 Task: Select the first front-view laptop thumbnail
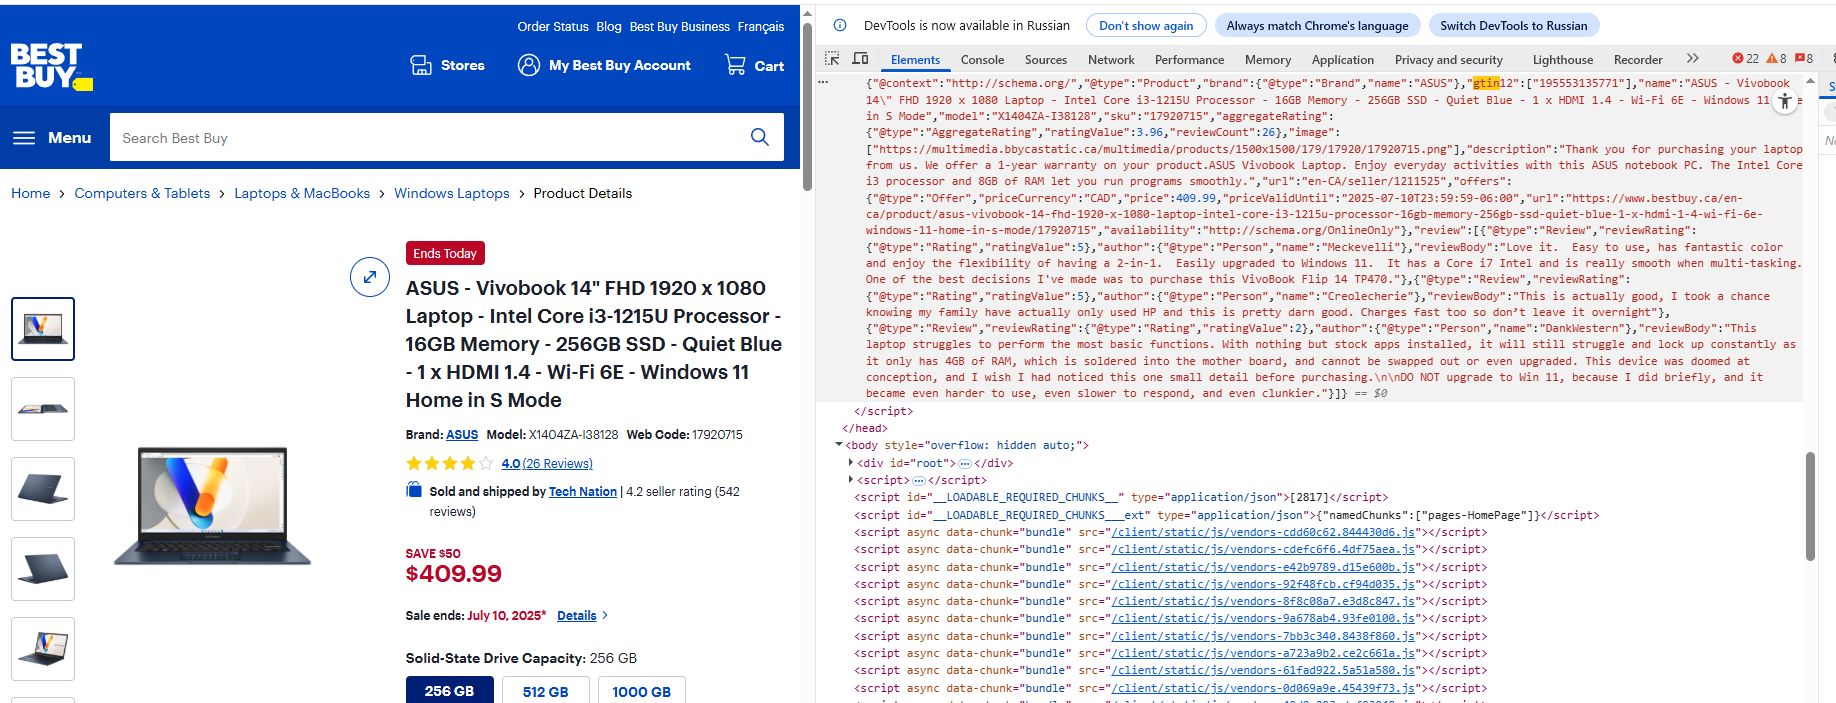tap(43, 329)
